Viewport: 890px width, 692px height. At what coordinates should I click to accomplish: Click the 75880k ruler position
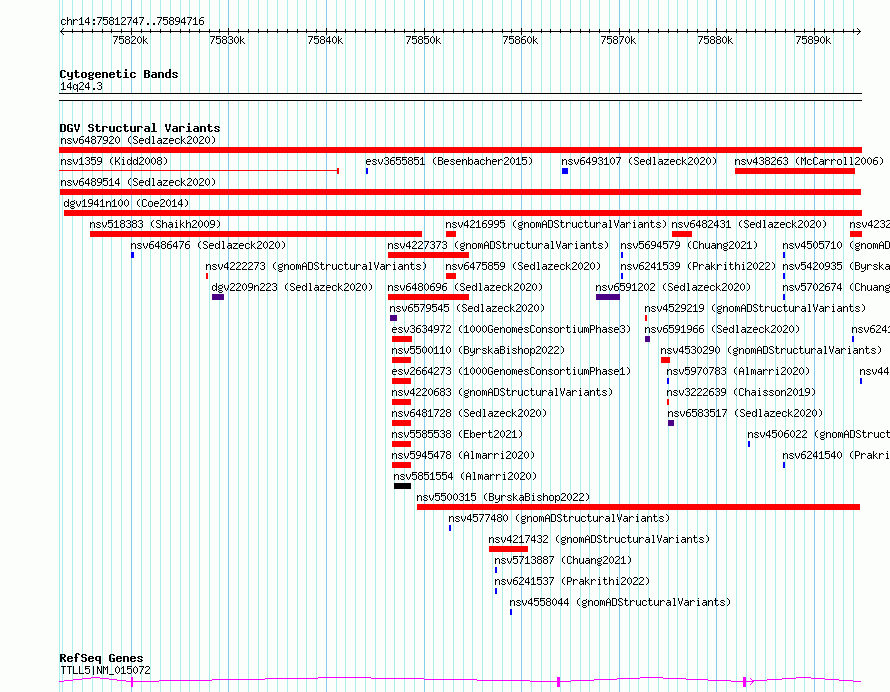pyautogui.click(x=716, y=40)
